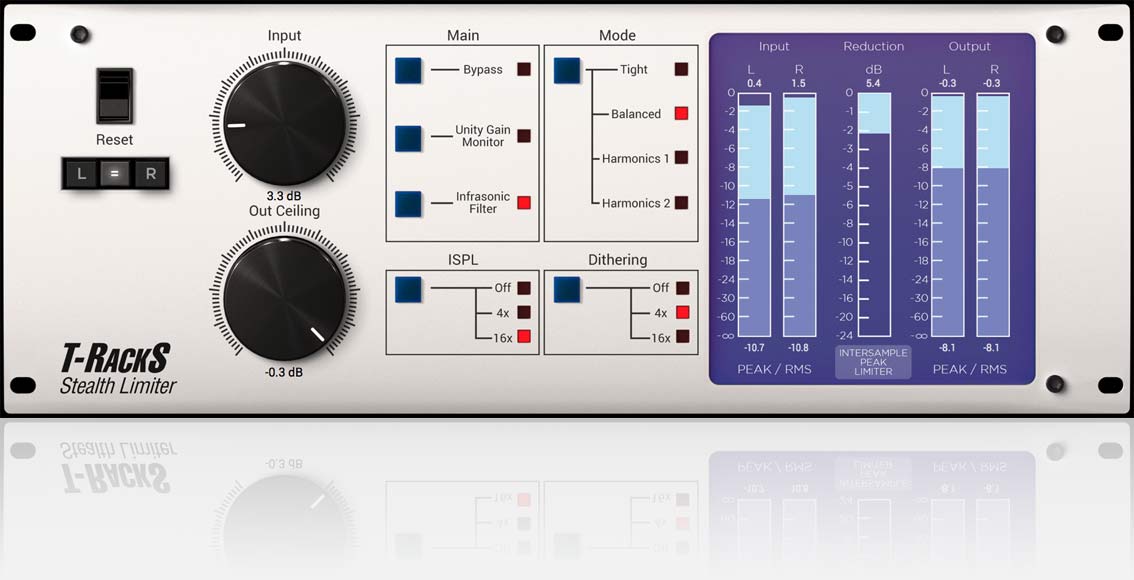The image size is (1134, 580).
Task: Click the Dithering selector button
Action: (566, 288)
